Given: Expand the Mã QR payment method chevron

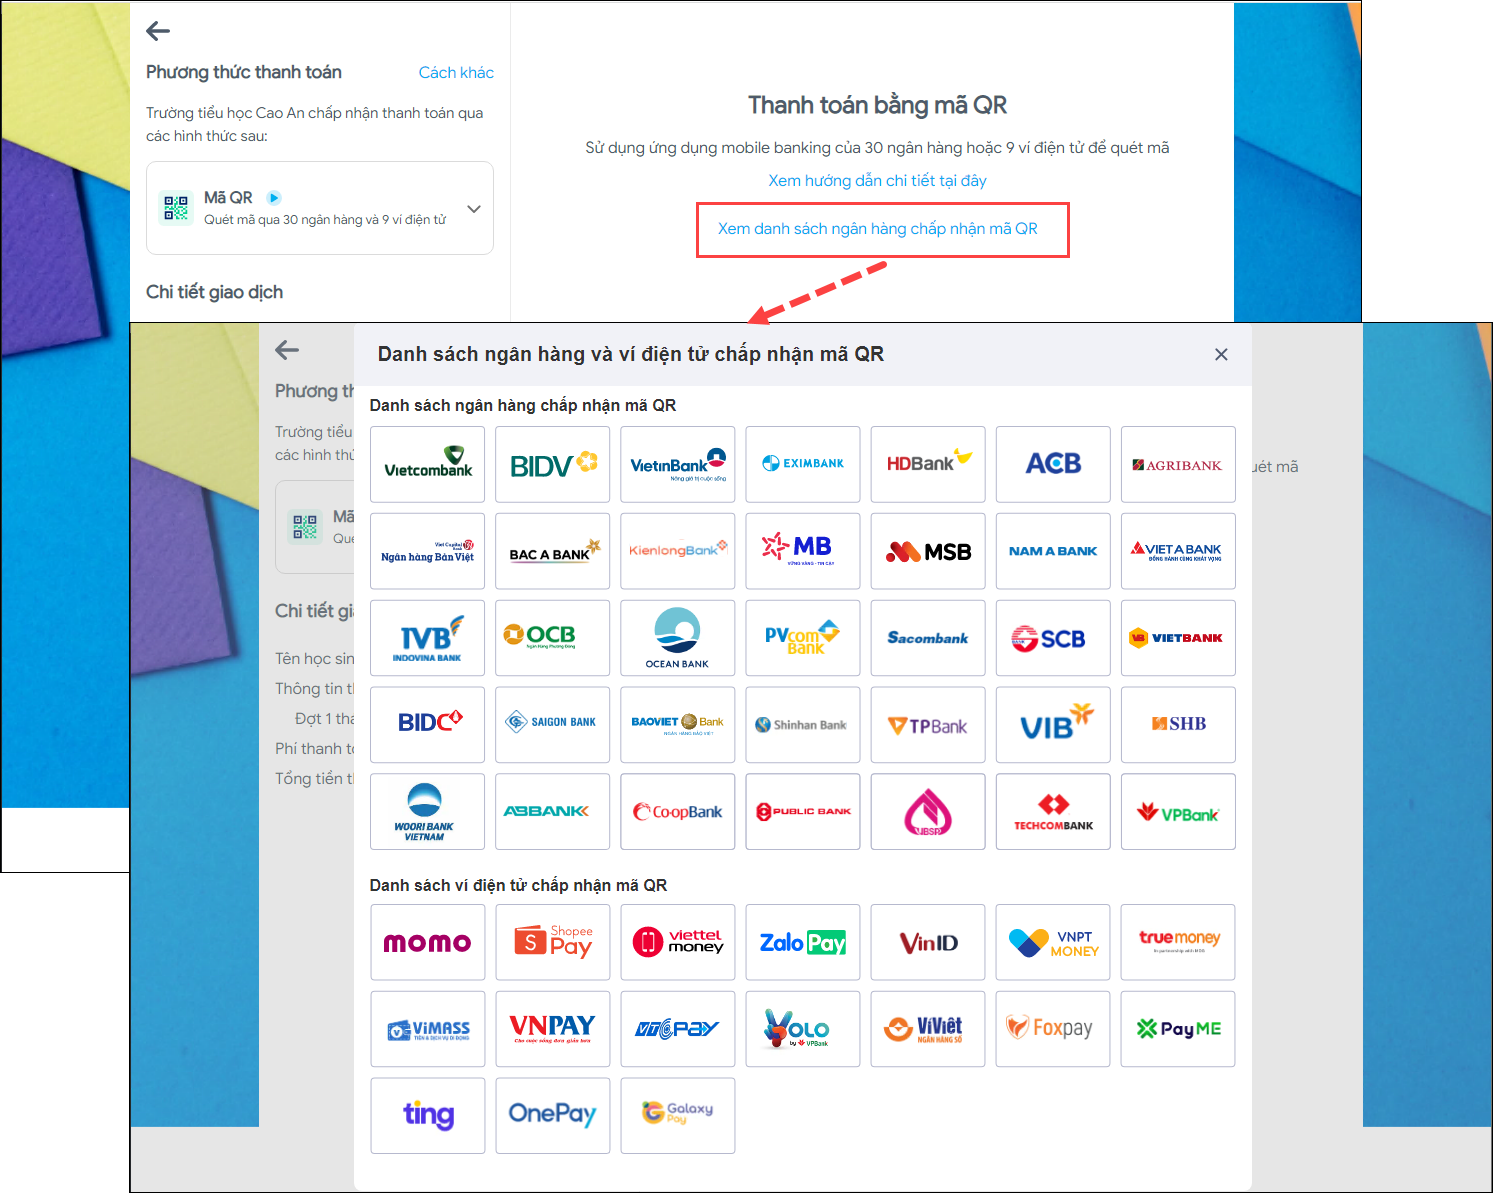Looking at the screenshot, I should 474,209.
